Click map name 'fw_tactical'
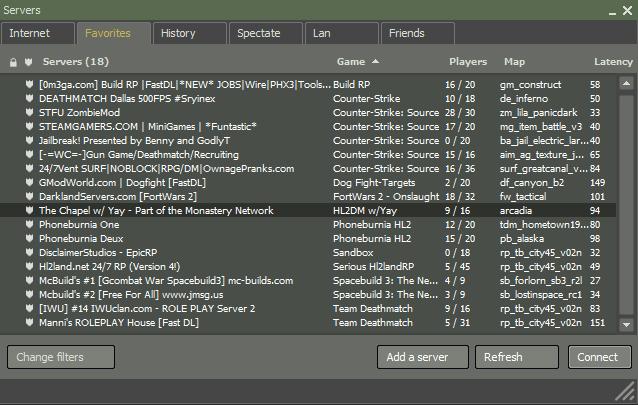The height and width of the screenshot is (405, 638). pyautogui.click(x=523, y=197)
